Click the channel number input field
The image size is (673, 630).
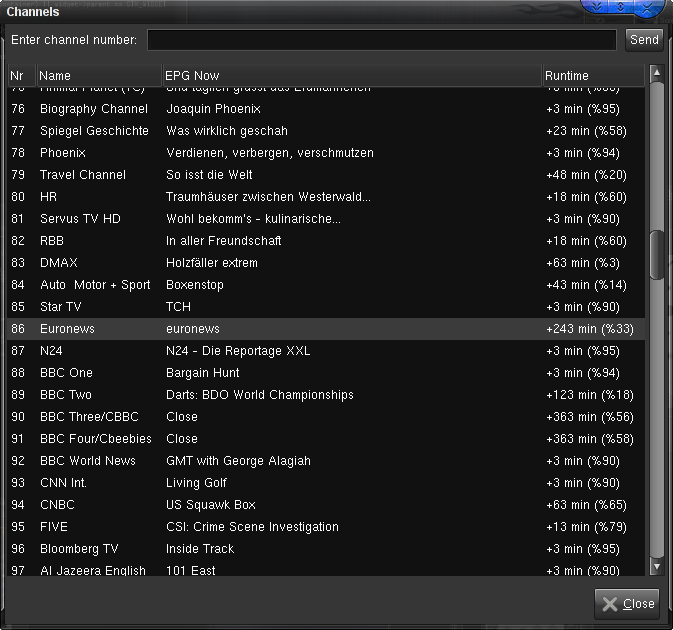point(382,40)
